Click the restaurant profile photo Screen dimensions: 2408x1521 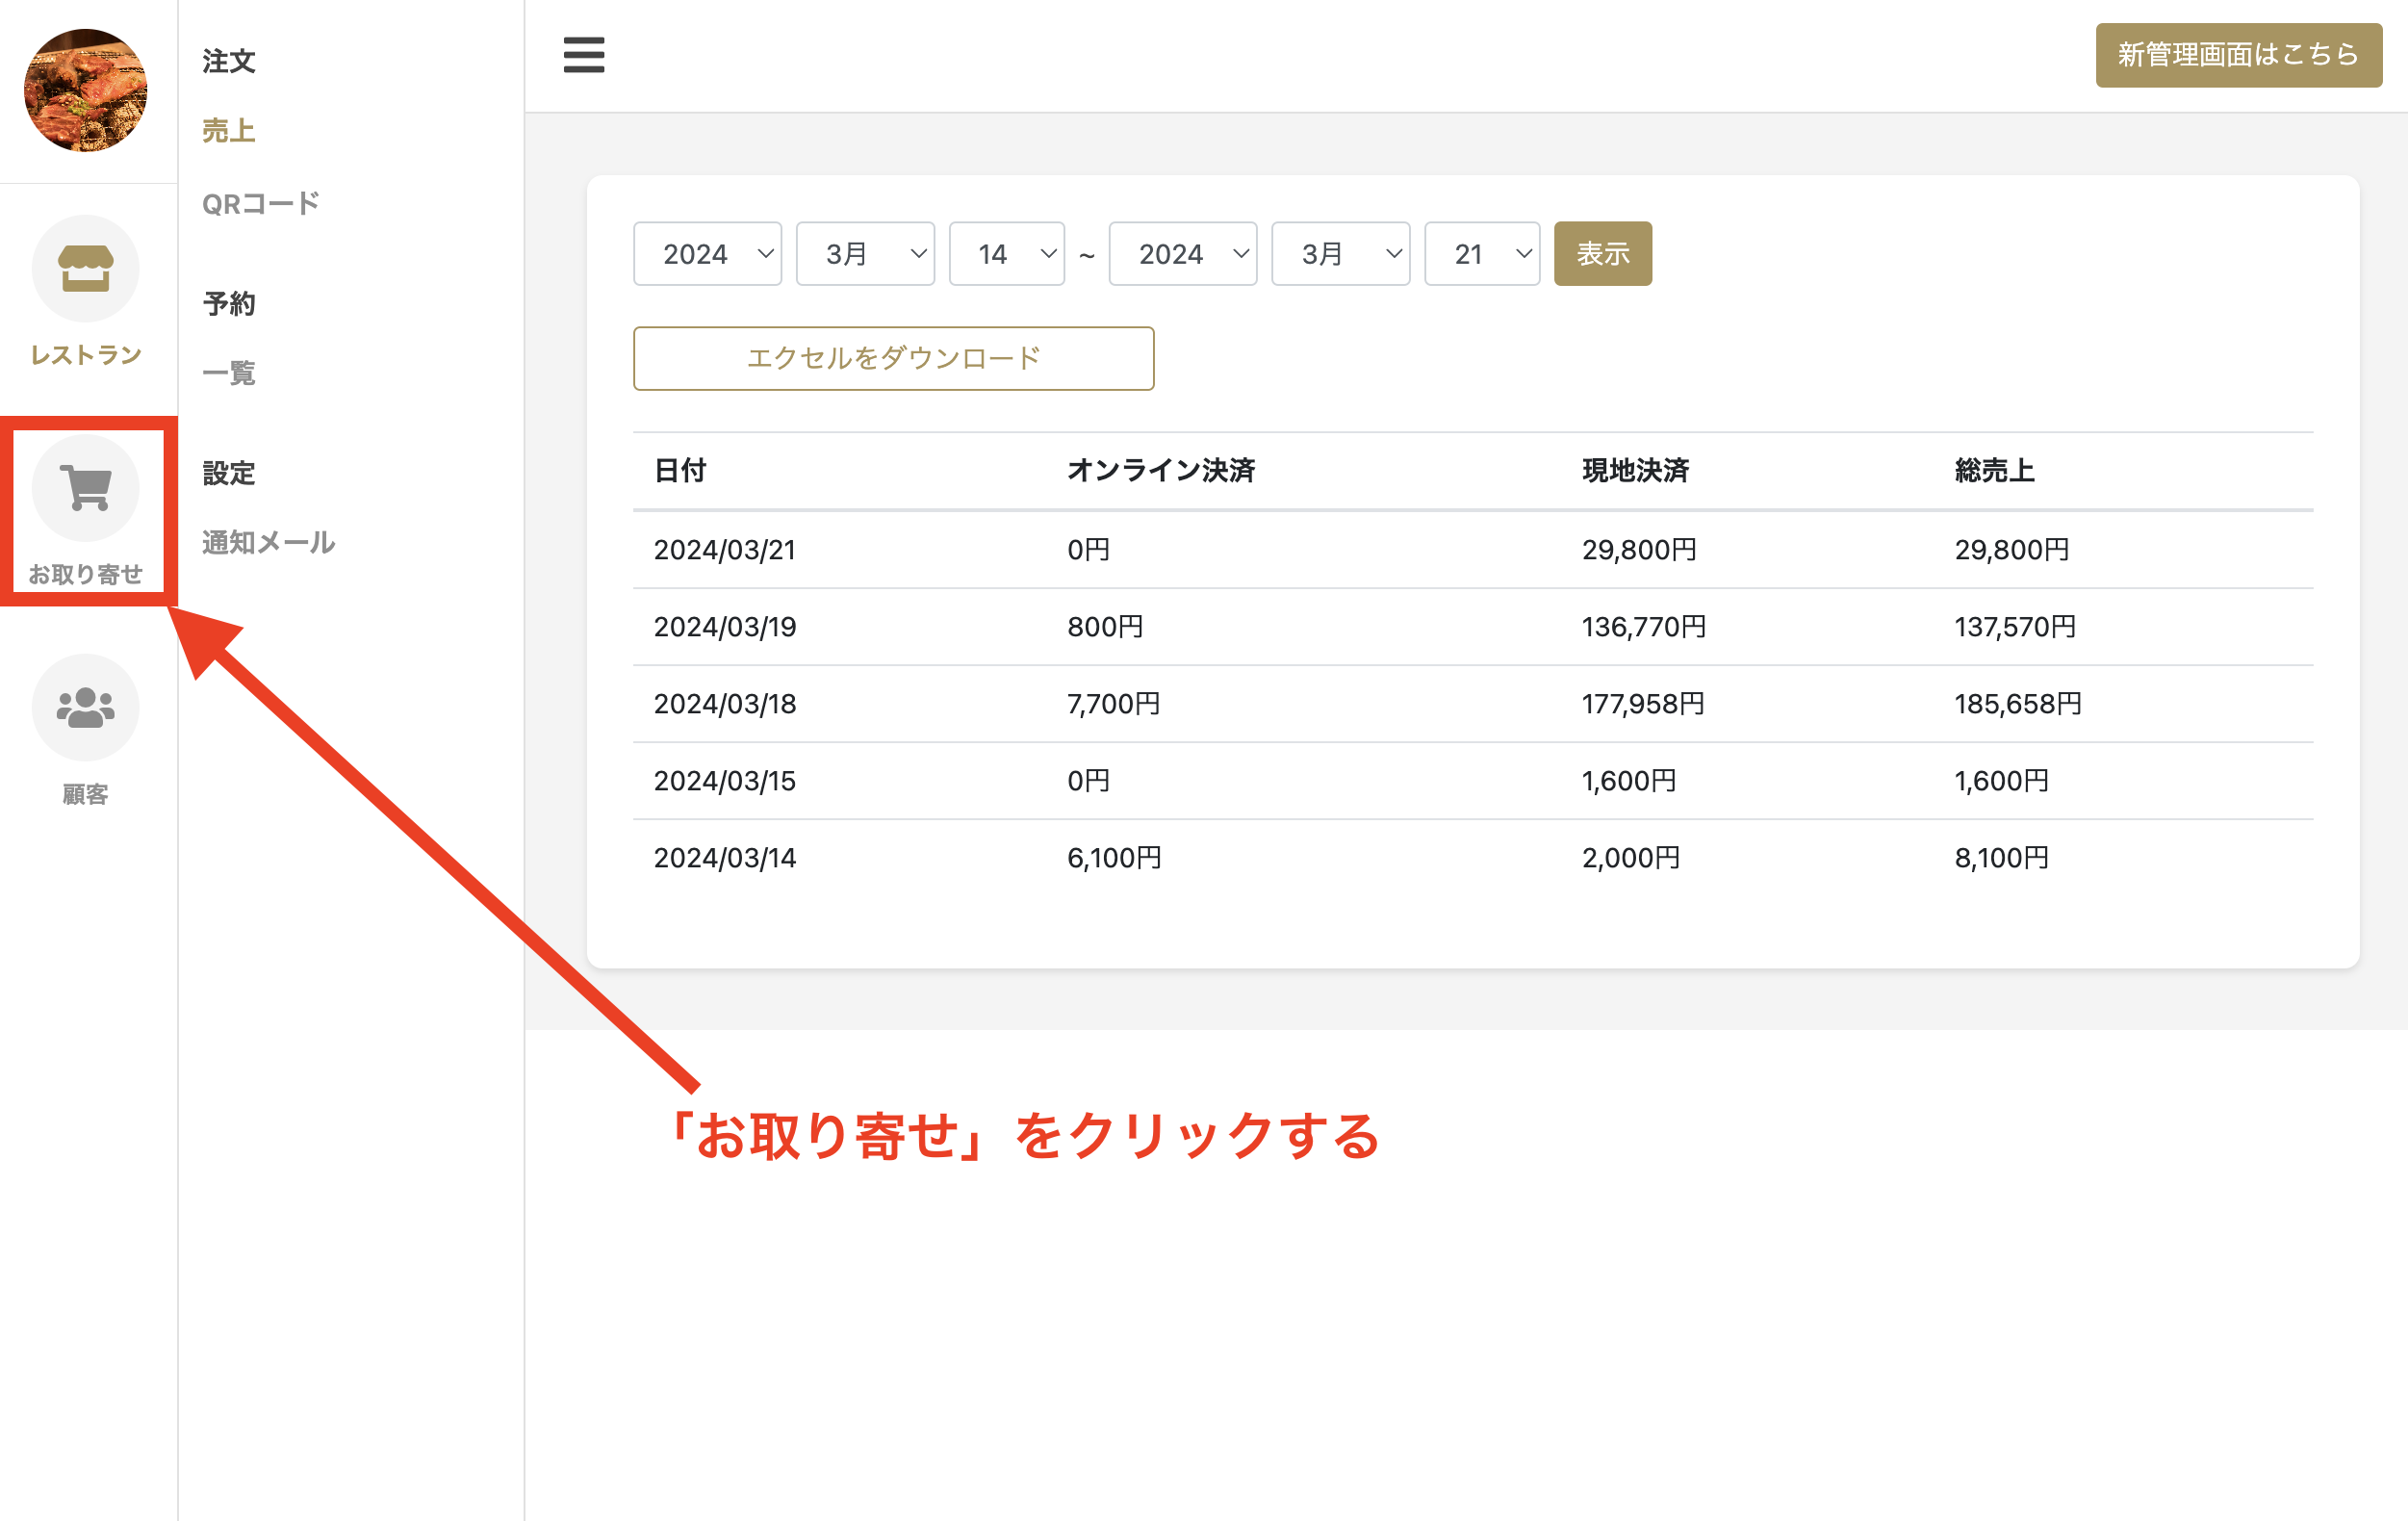pyautogui.click(x=86, y=90)
